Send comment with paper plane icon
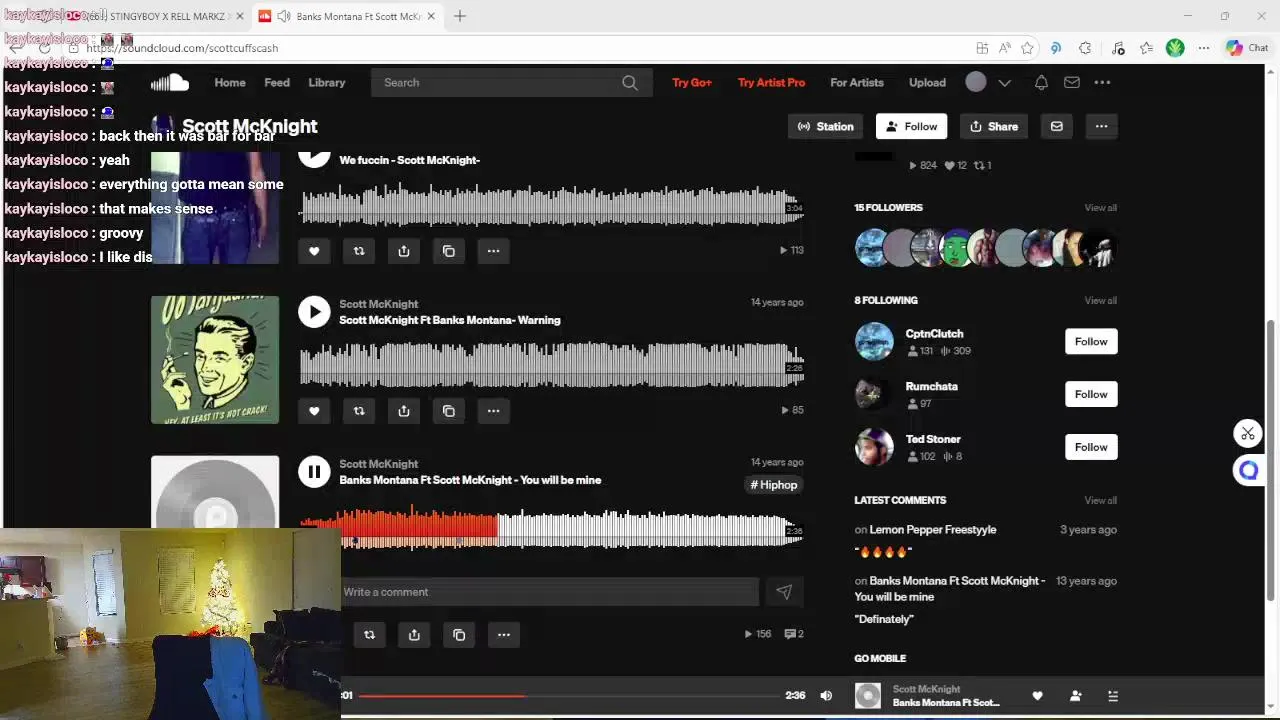The image size is (1280, 720). pos(784,592)
